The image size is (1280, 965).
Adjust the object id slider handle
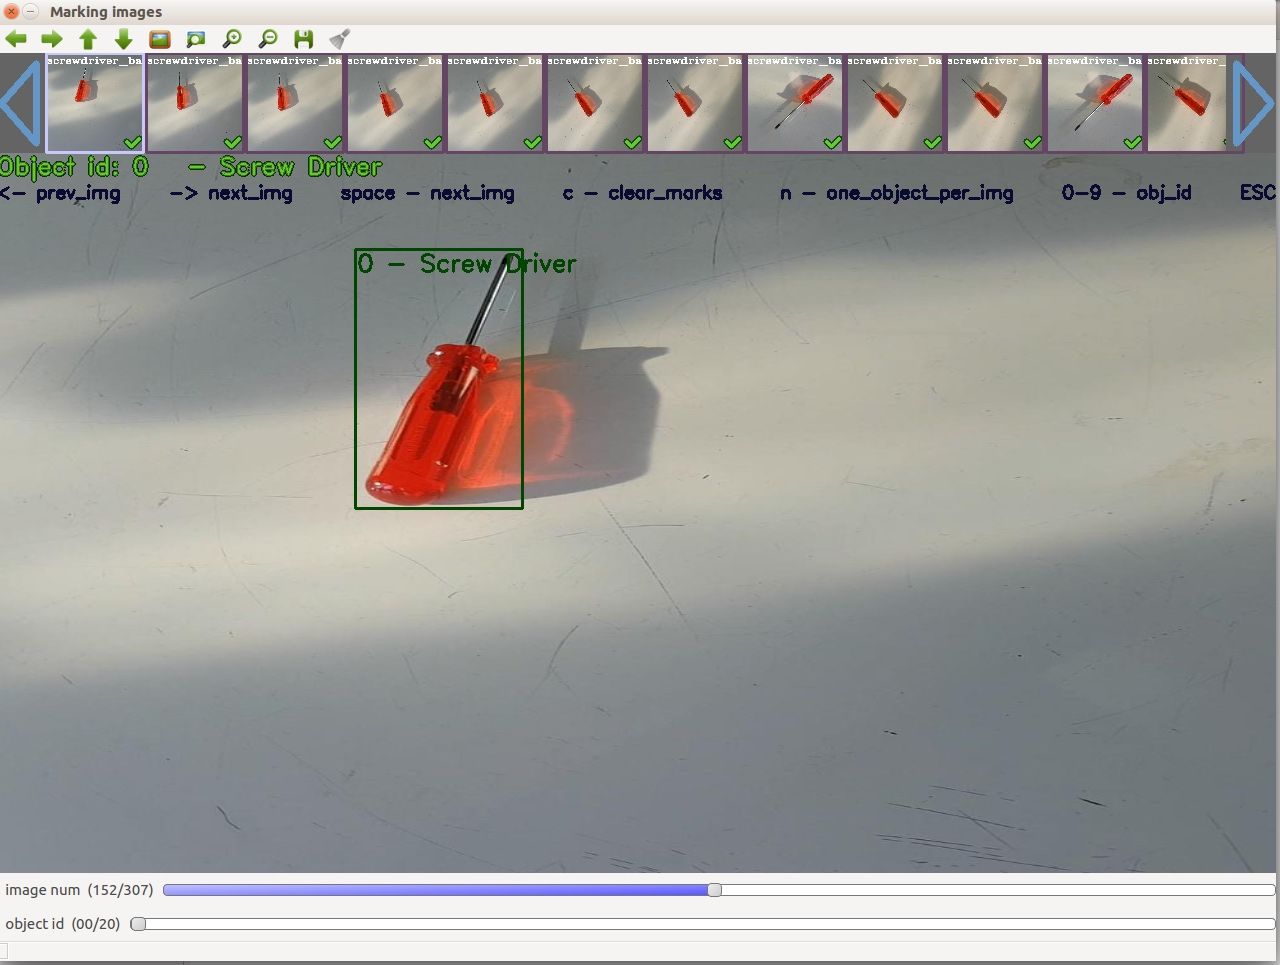pos(139,924)
